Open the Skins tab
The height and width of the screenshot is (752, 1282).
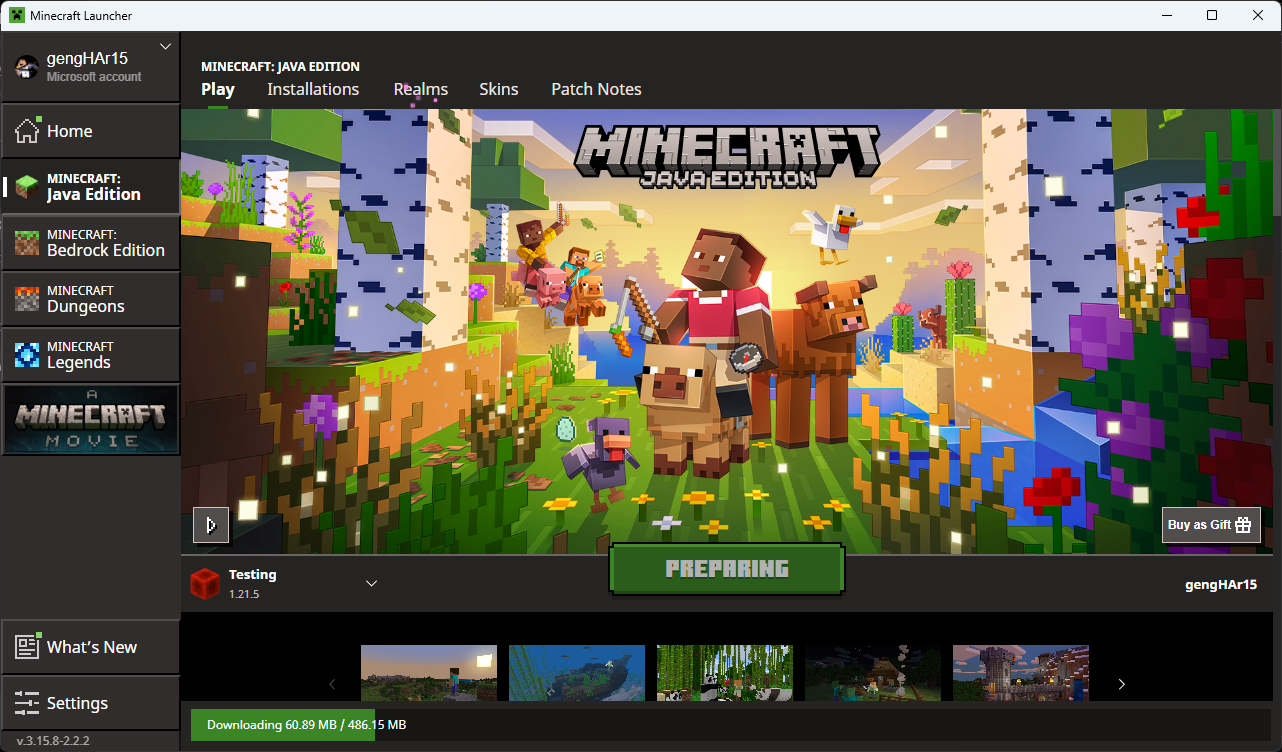pyautogui.click(x=498, y=89)
